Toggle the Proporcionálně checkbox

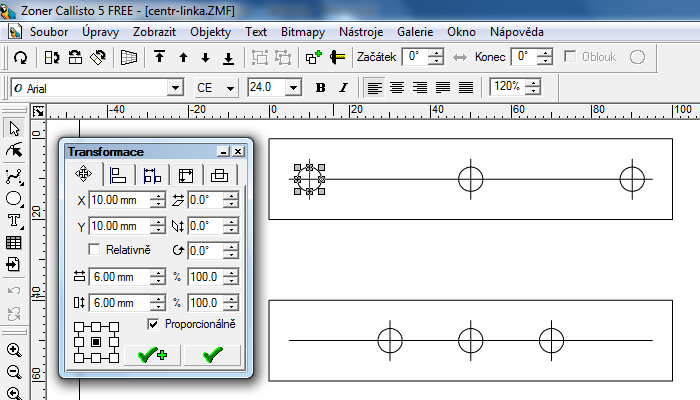pyautogui.click(x=153, y=324)
